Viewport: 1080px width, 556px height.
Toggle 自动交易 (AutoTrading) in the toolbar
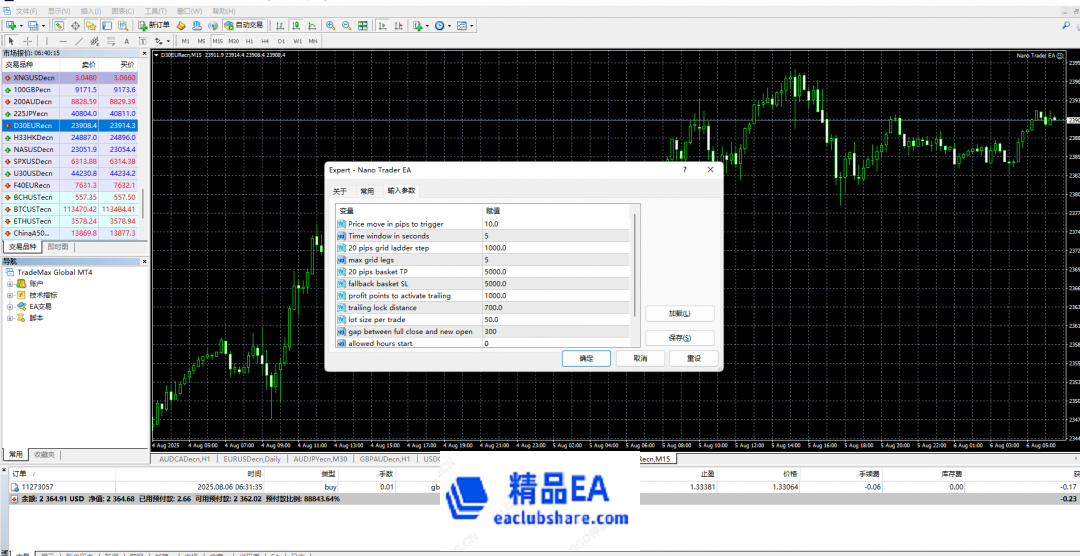[243, 25]
